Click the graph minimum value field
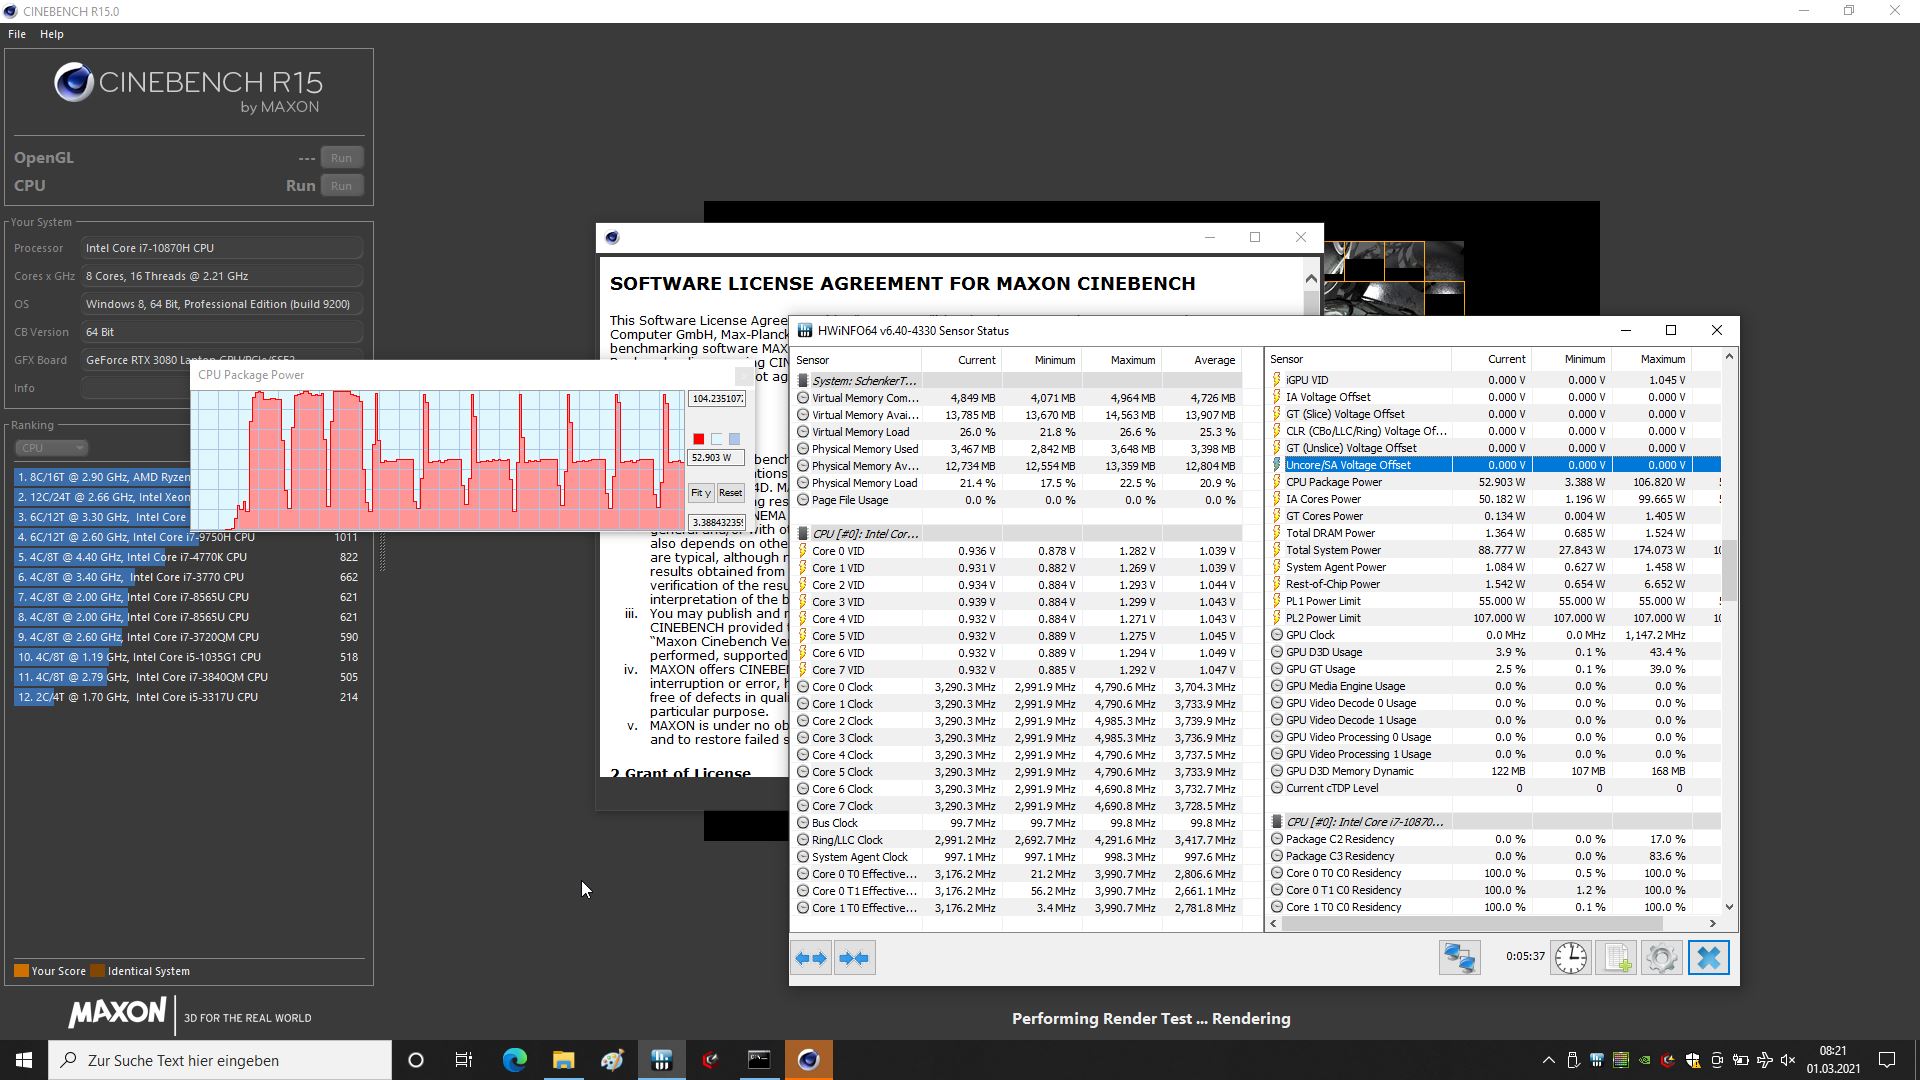 click(x=716, y=523)
